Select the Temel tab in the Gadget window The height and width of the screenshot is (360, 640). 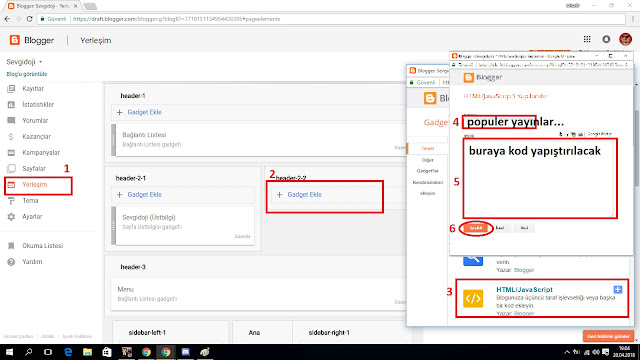428,149
